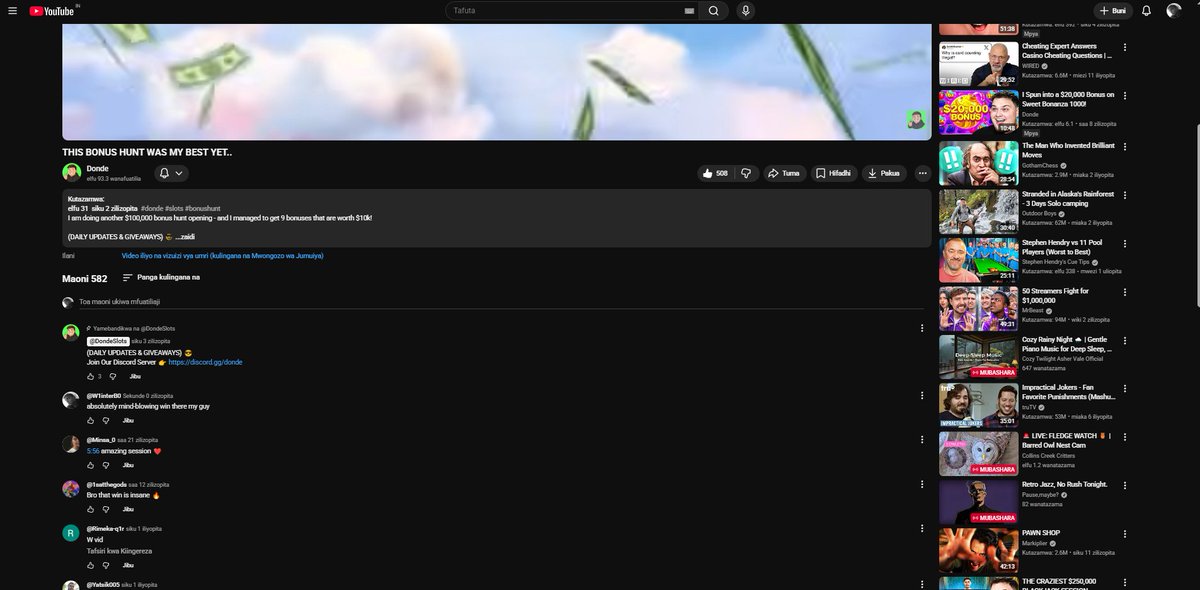
Task: Open Cheating Expert Answers video thumbnail
Action: 978,63
